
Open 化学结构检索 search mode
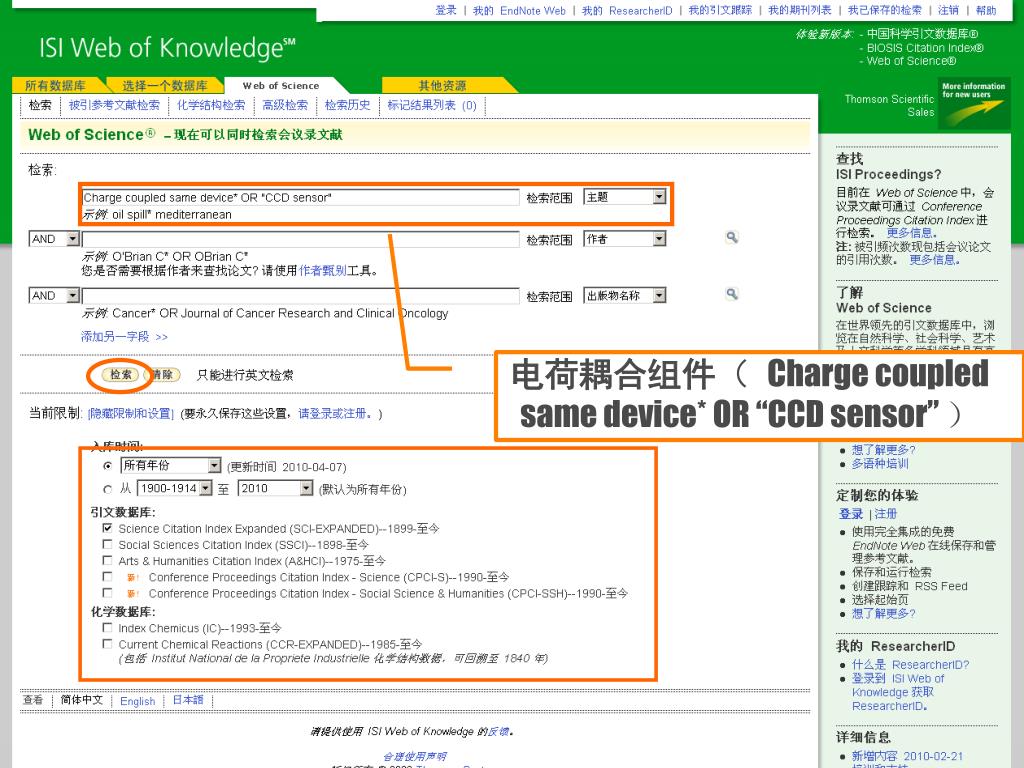(x=211, y=105)
